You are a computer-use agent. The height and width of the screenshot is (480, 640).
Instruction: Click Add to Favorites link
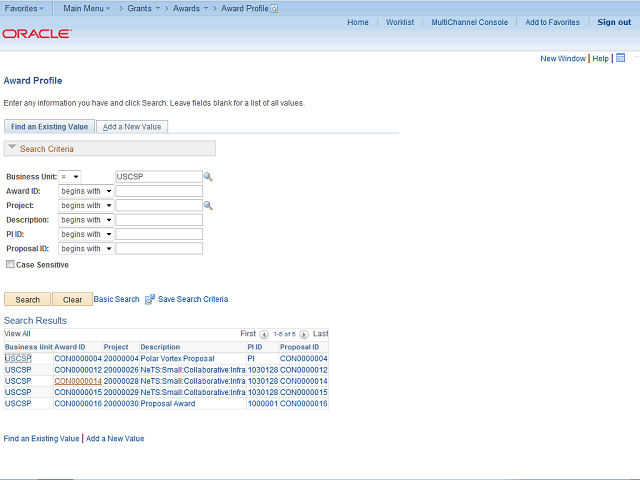pyautogui.click(x=552, y=22)
